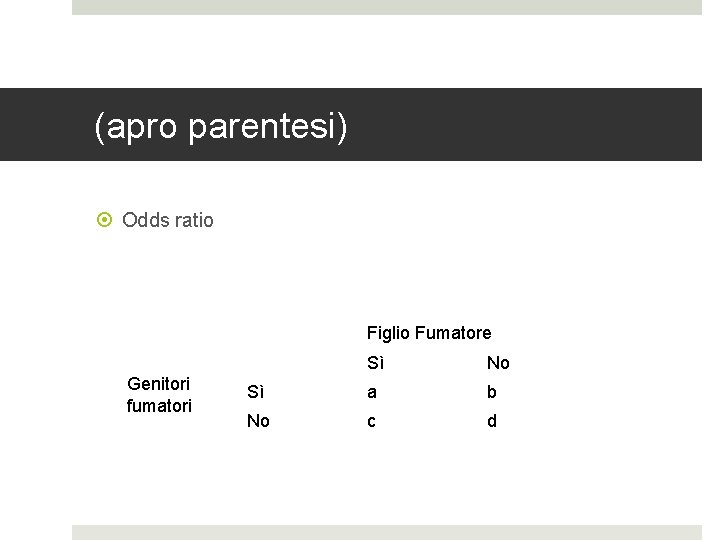
Task: Select table cell "d"
Action: pyautogui.click(x=491, y=421)
